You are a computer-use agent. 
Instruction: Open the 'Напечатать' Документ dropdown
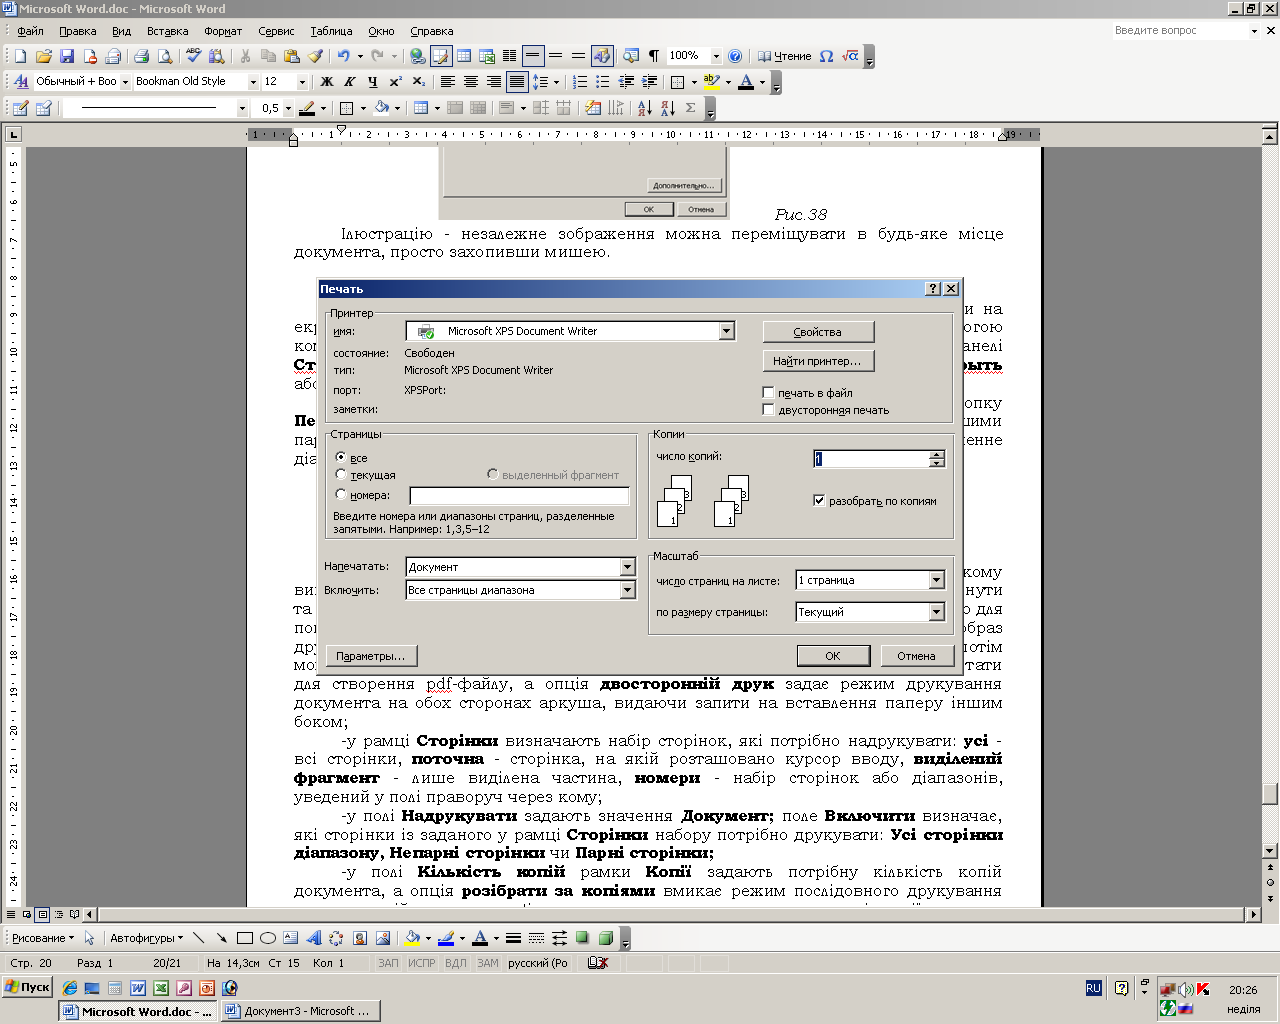[627, 567]
